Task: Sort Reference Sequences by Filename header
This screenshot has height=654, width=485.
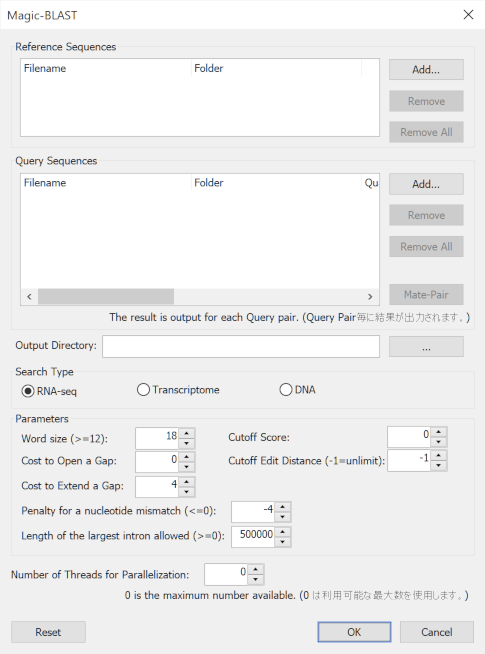Action: click(106, 68)
